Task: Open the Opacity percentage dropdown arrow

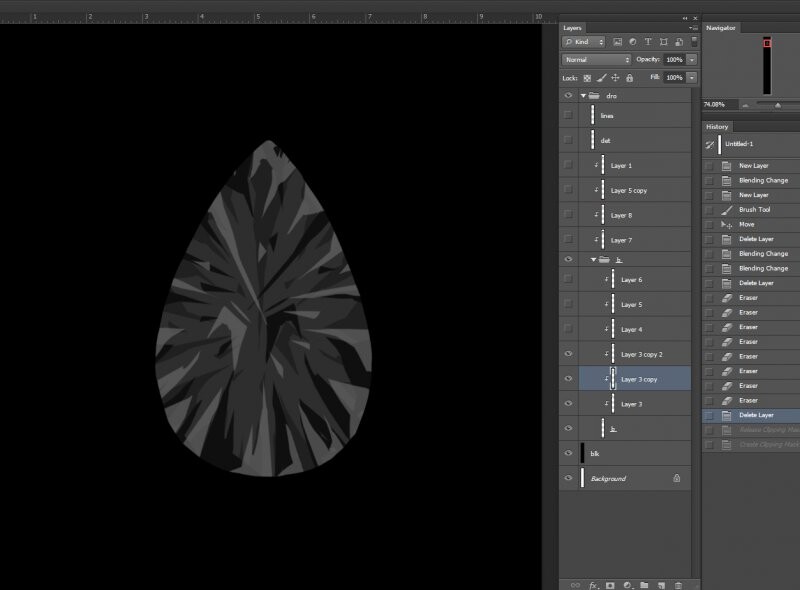Action: [691, 60]
